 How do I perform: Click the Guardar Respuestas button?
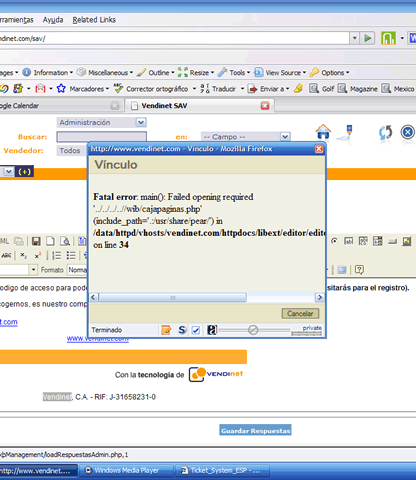click(x=255, y=430)
